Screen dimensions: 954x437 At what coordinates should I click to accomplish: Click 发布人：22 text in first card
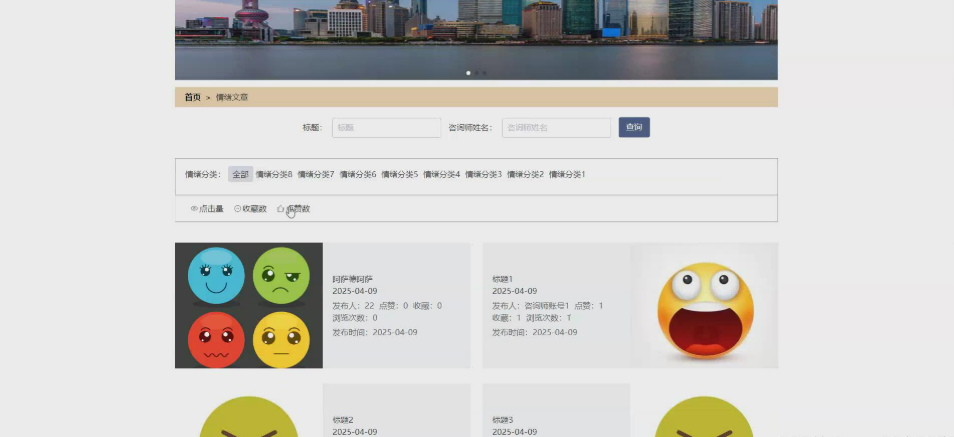pos(353,306)
